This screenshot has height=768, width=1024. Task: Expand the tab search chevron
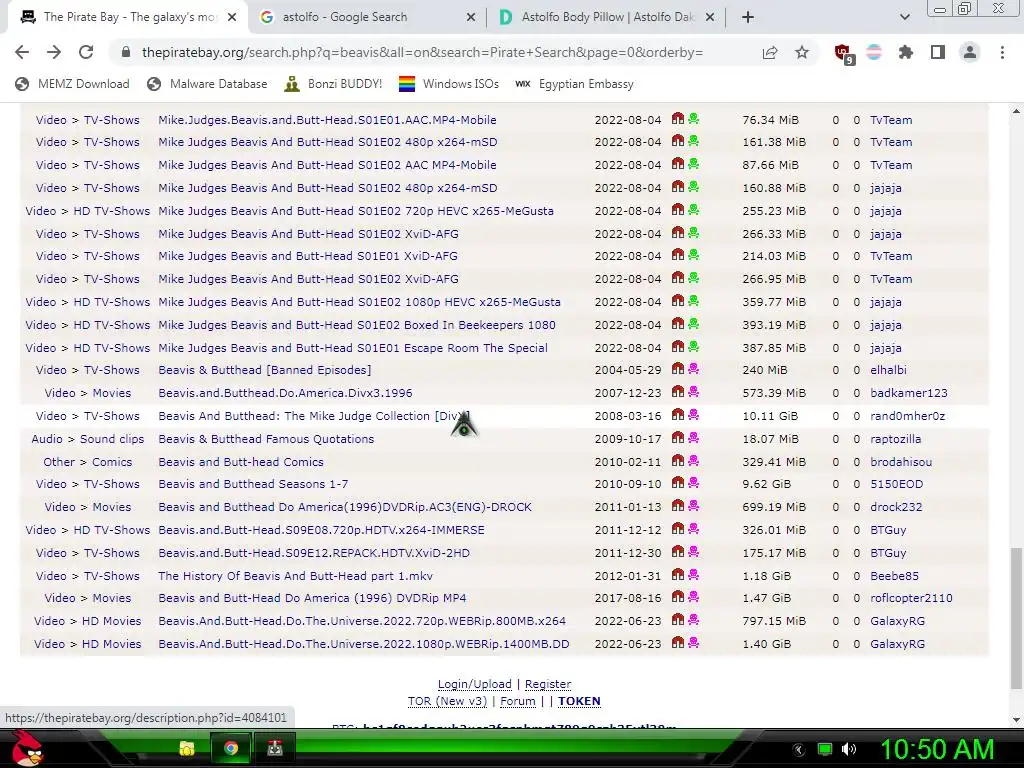click(904, 17)
